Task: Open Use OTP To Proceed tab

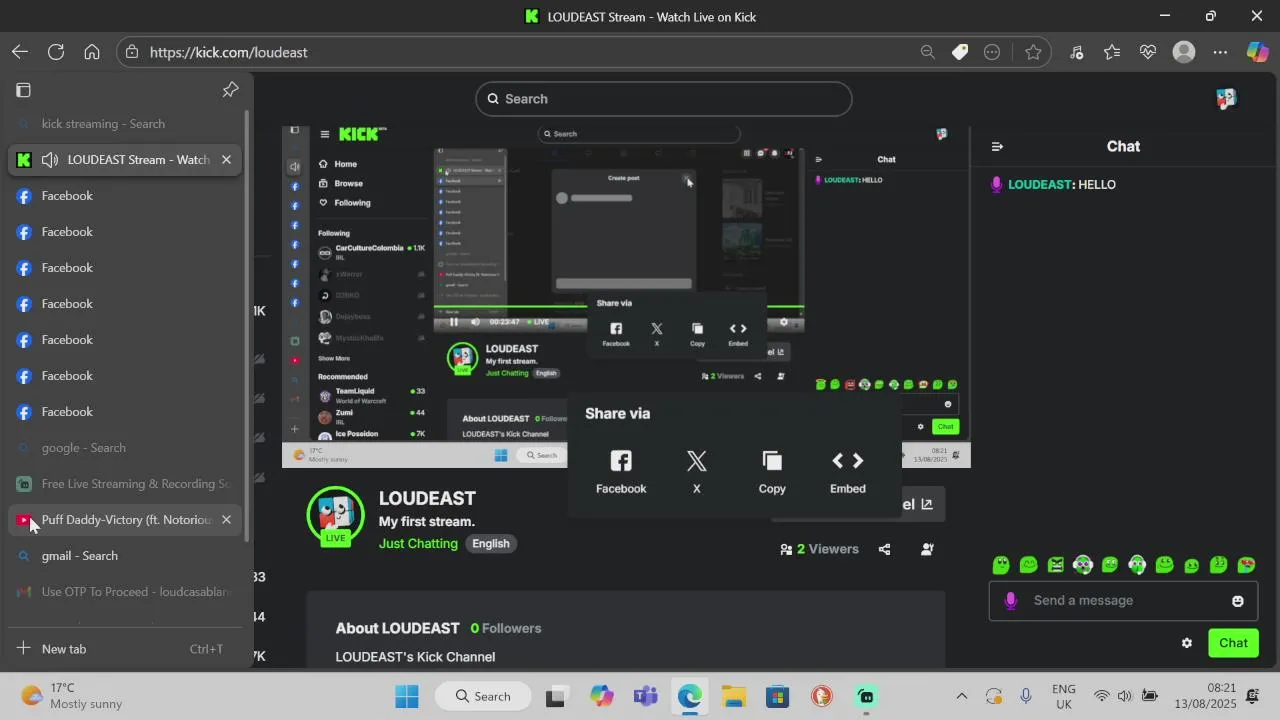Action: 125,592
